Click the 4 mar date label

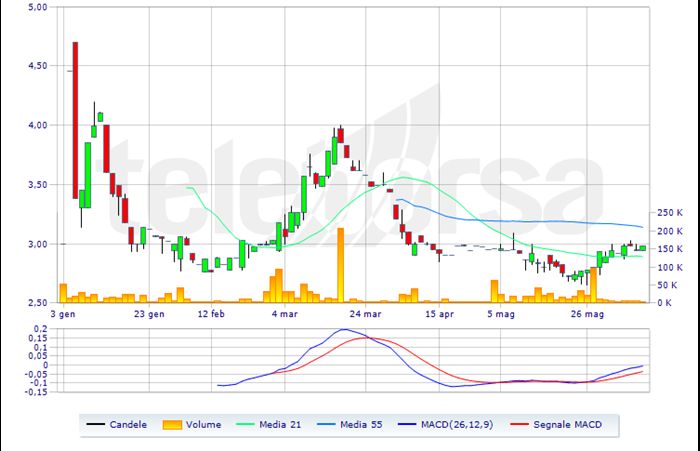click(284, 314)
